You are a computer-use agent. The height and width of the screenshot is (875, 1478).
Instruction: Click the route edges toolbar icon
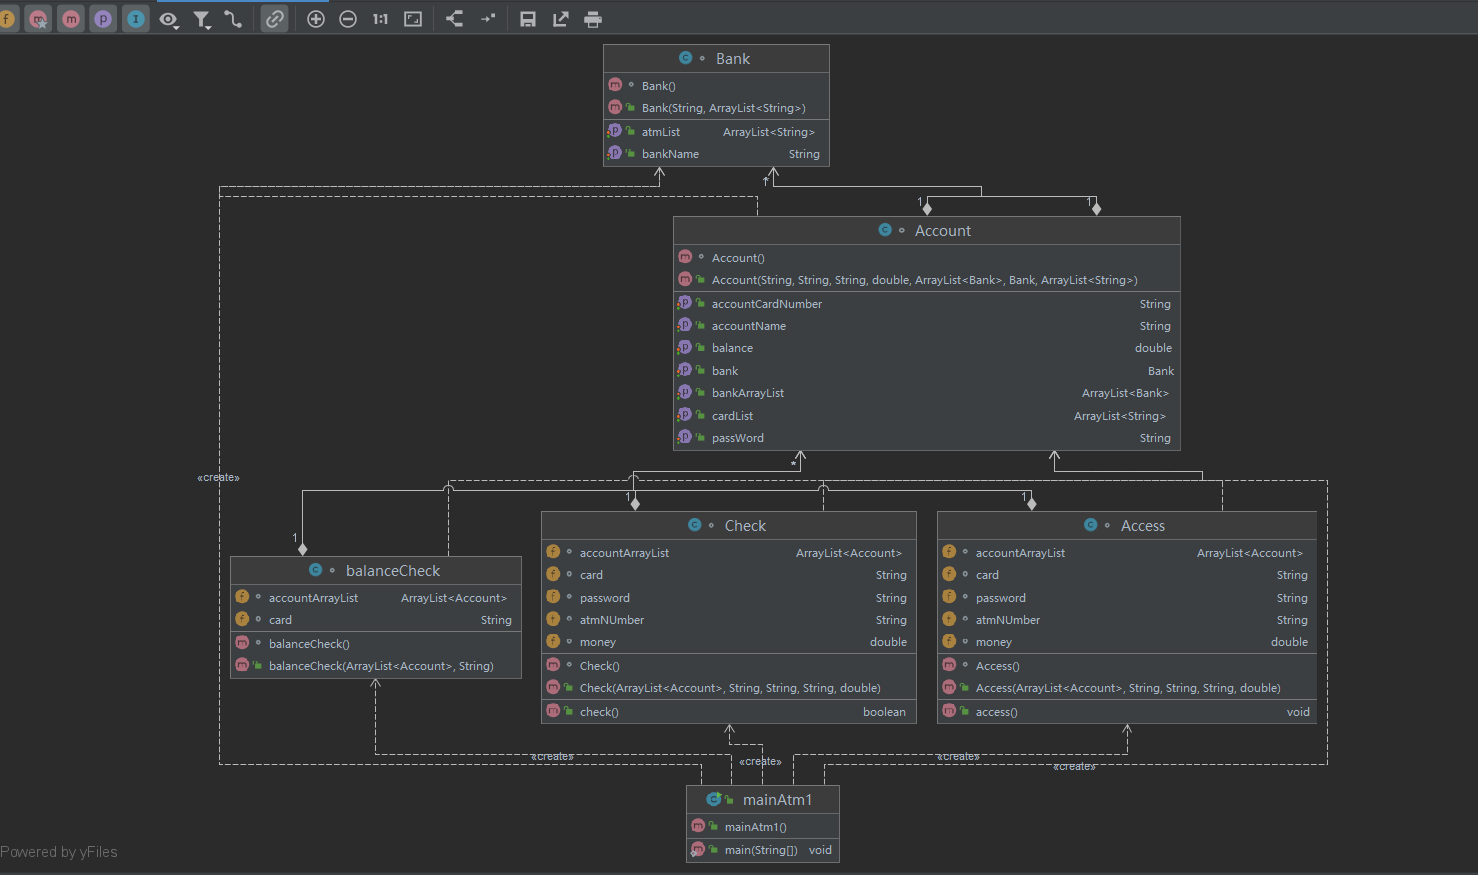(x=487, y=19)
